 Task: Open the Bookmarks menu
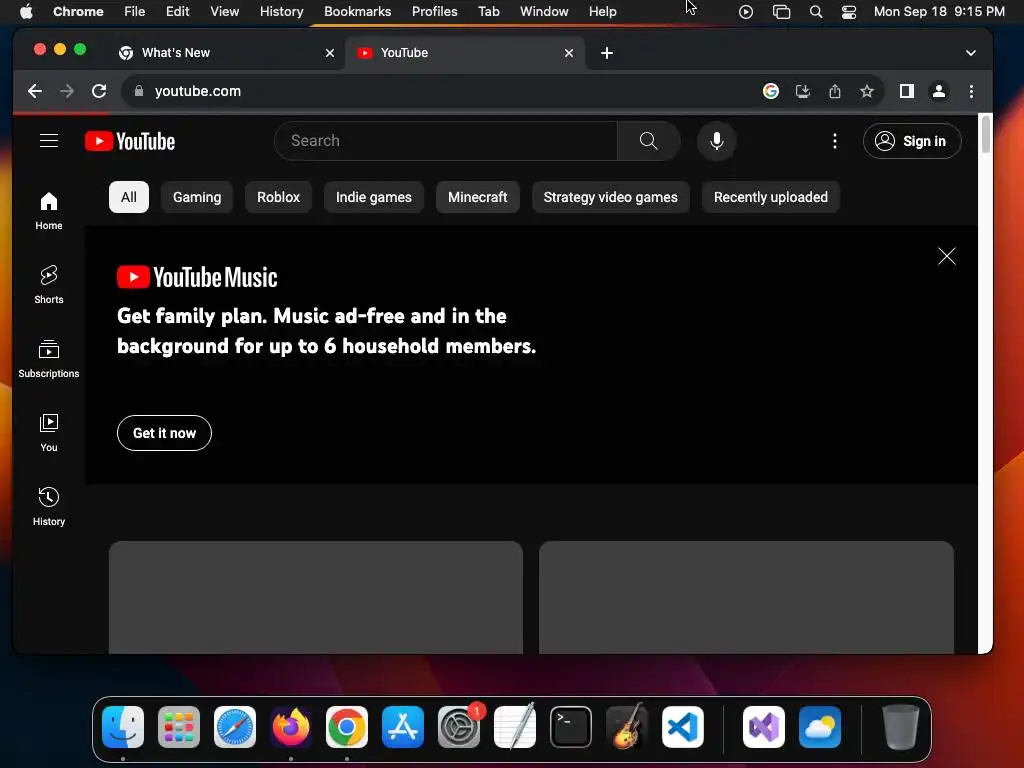point(357,12)
